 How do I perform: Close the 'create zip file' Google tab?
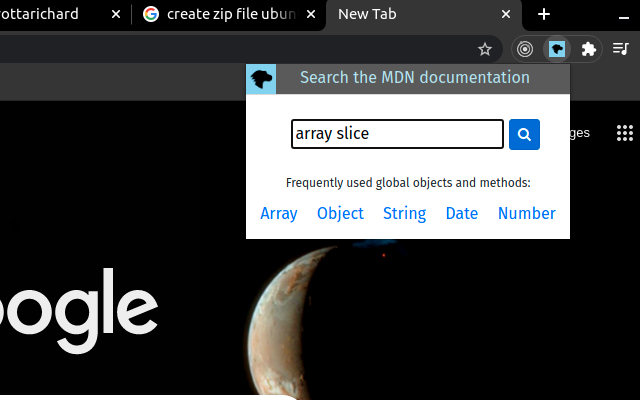click(311, 14)
